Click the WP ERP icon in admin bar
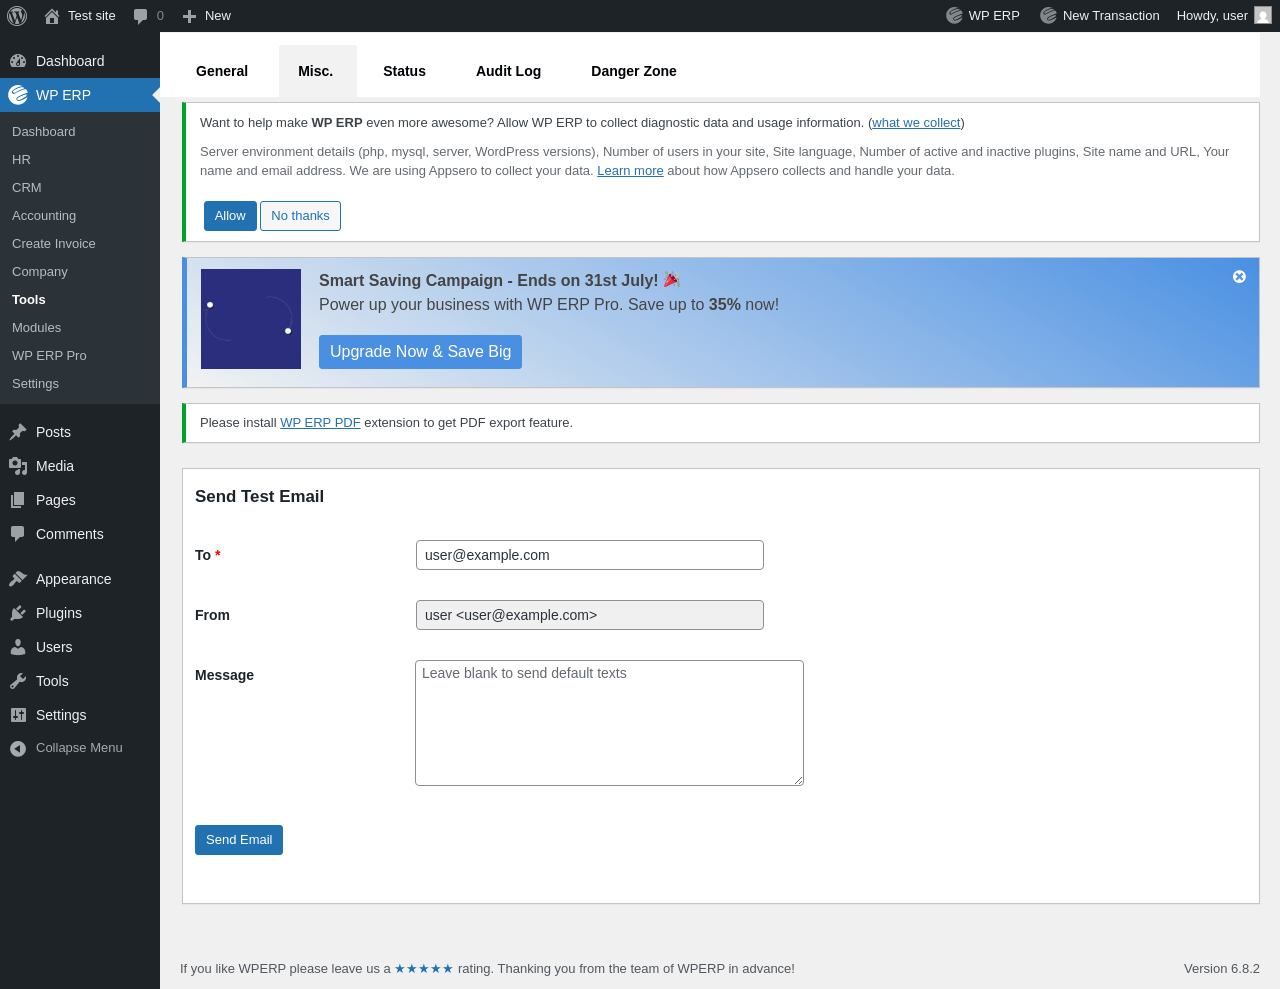This screenshot has width=1280, height=989. [x=954, y=16]
